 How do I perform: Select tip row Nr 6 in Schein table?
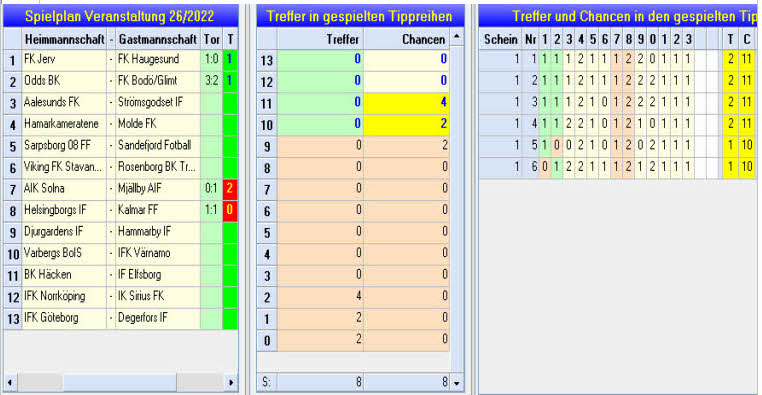coord(617,167)
